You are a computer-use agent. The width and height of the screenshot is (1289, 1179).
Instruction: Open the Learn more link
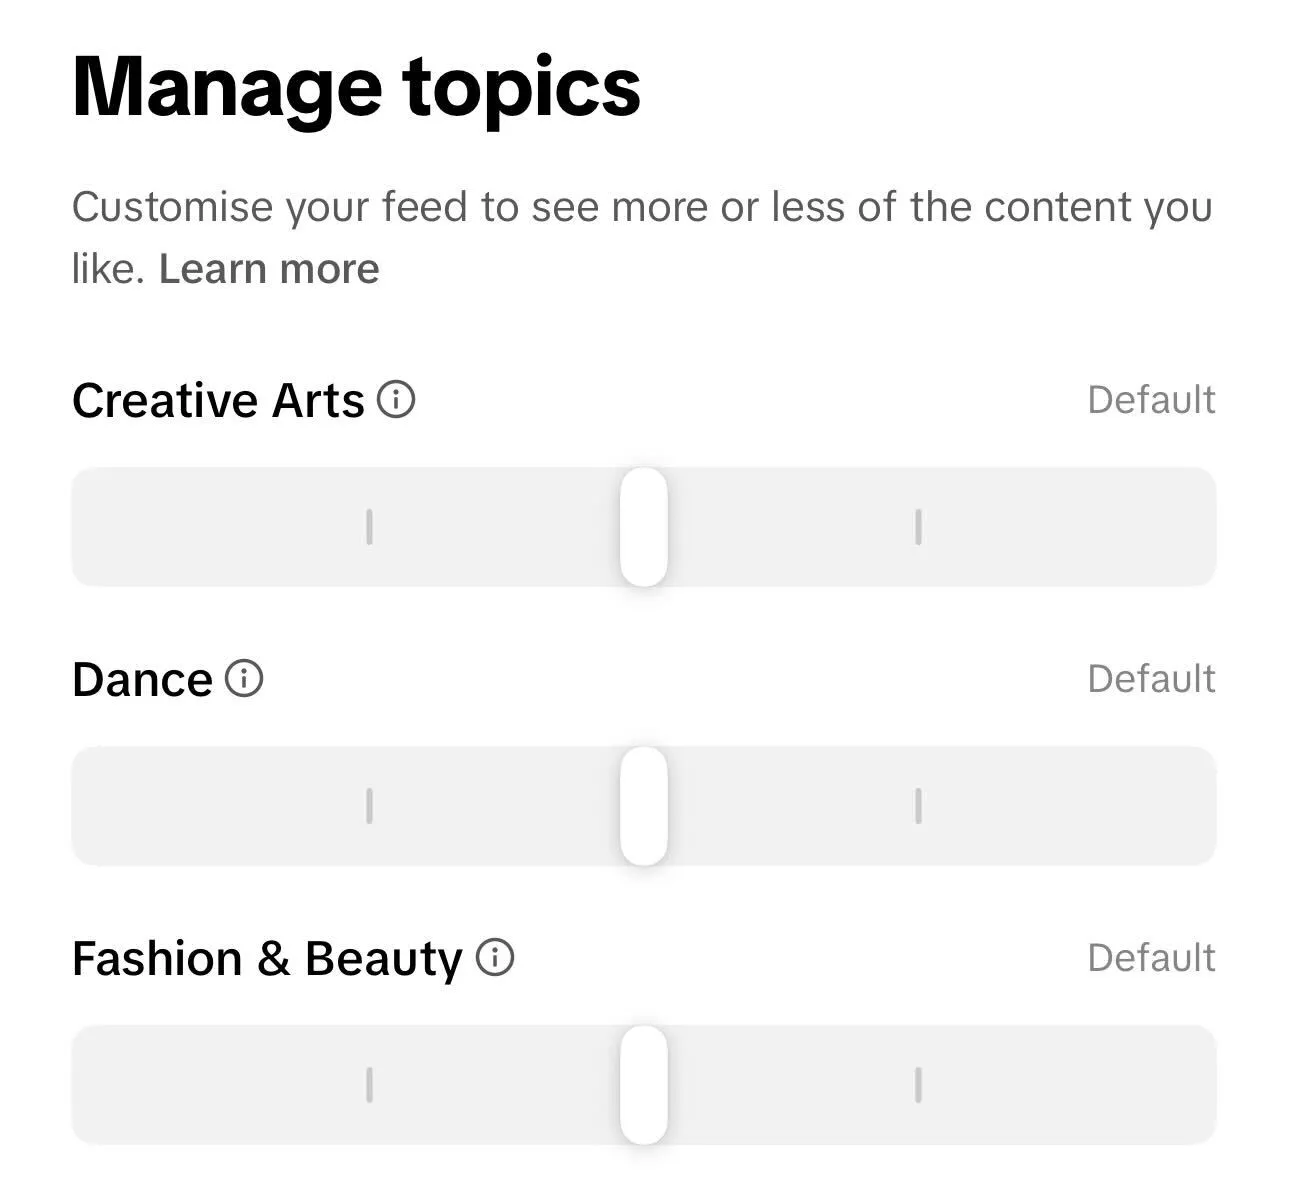pos(267,267)
